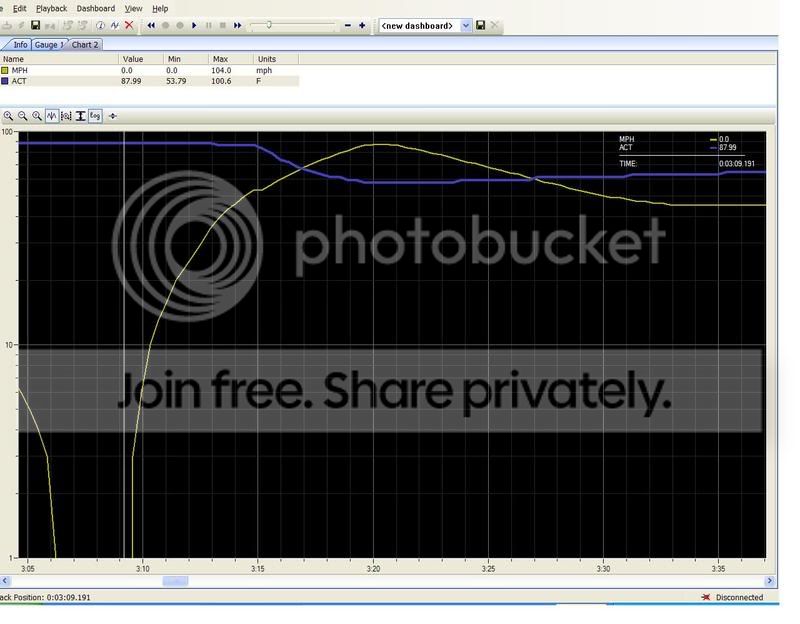Open the Help menu

160,8
